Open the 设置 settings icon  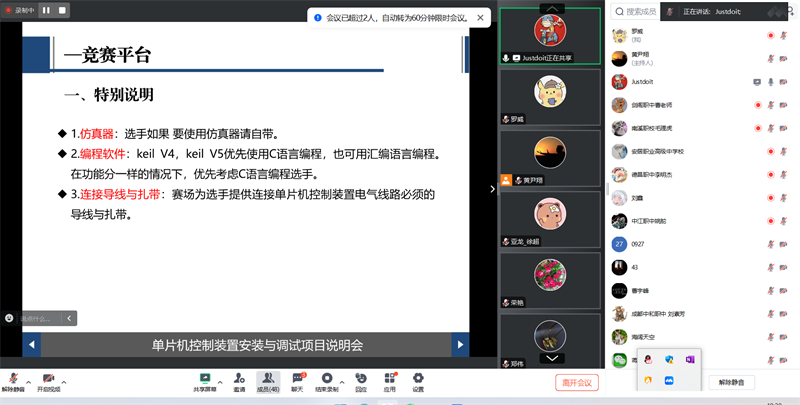pos(418,378)
